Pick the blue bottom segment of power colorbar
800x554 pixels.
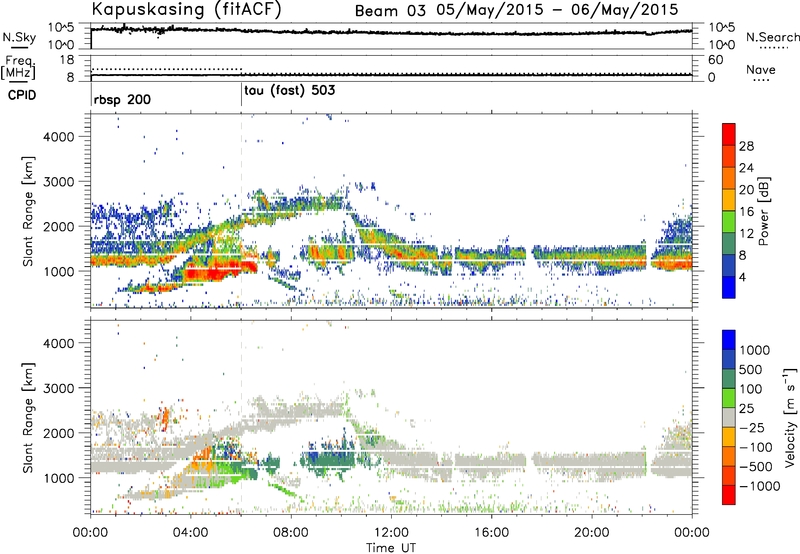(729, 287)
